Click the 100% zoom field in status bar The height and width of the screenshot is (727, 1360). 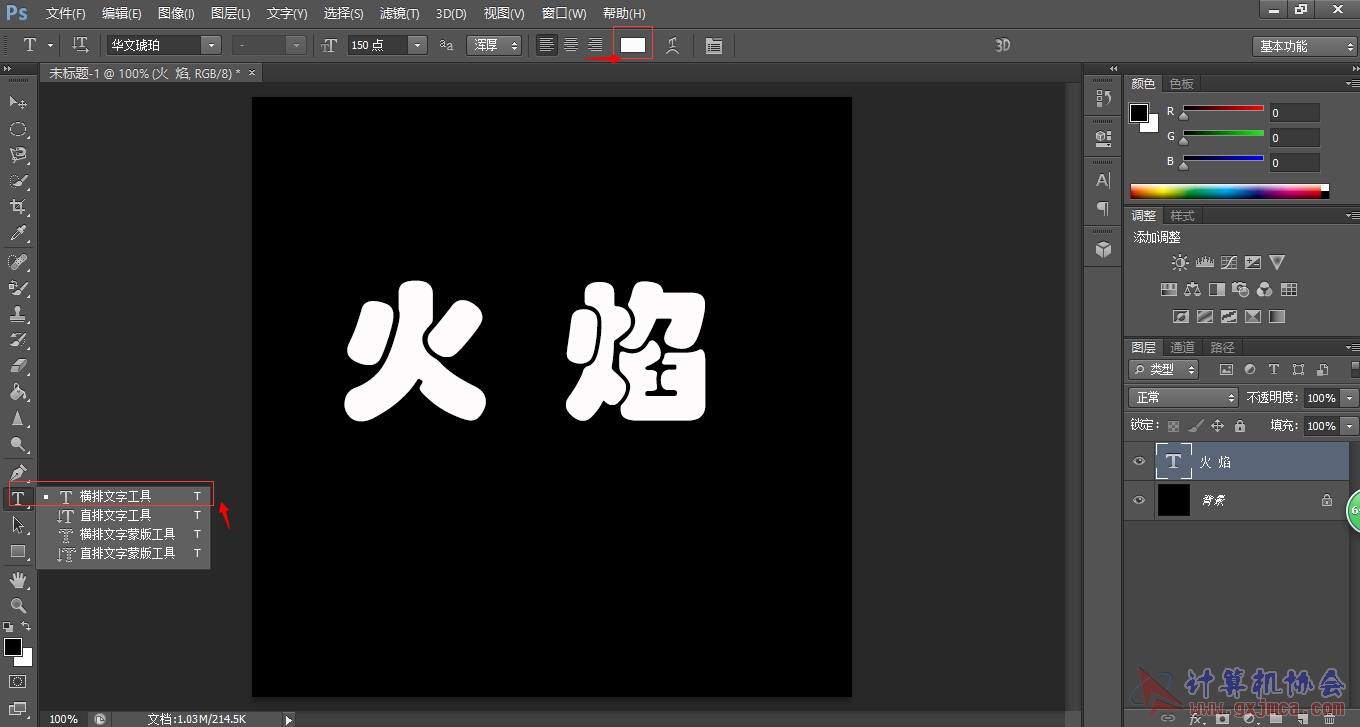[x=63, y=719]
